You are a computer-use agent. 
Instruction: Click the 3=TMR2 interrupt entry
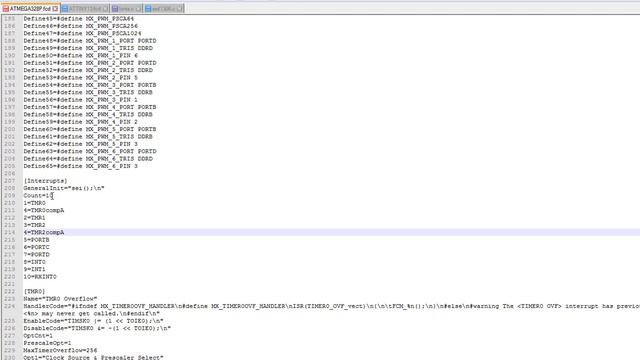click(x=34, y=225)
